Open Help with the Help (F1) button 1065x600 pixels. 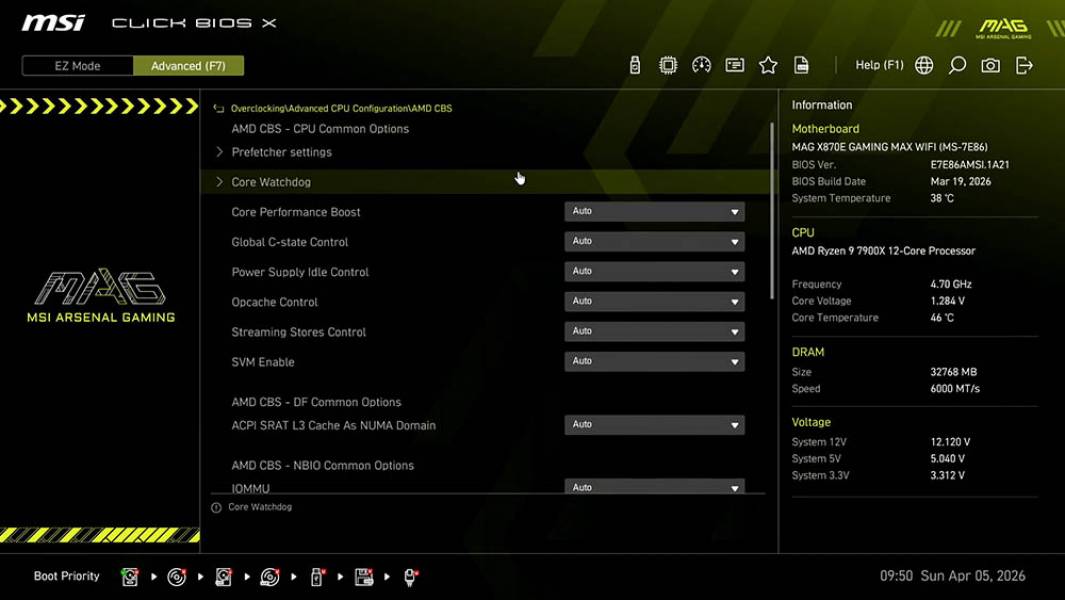coord(879,64)
